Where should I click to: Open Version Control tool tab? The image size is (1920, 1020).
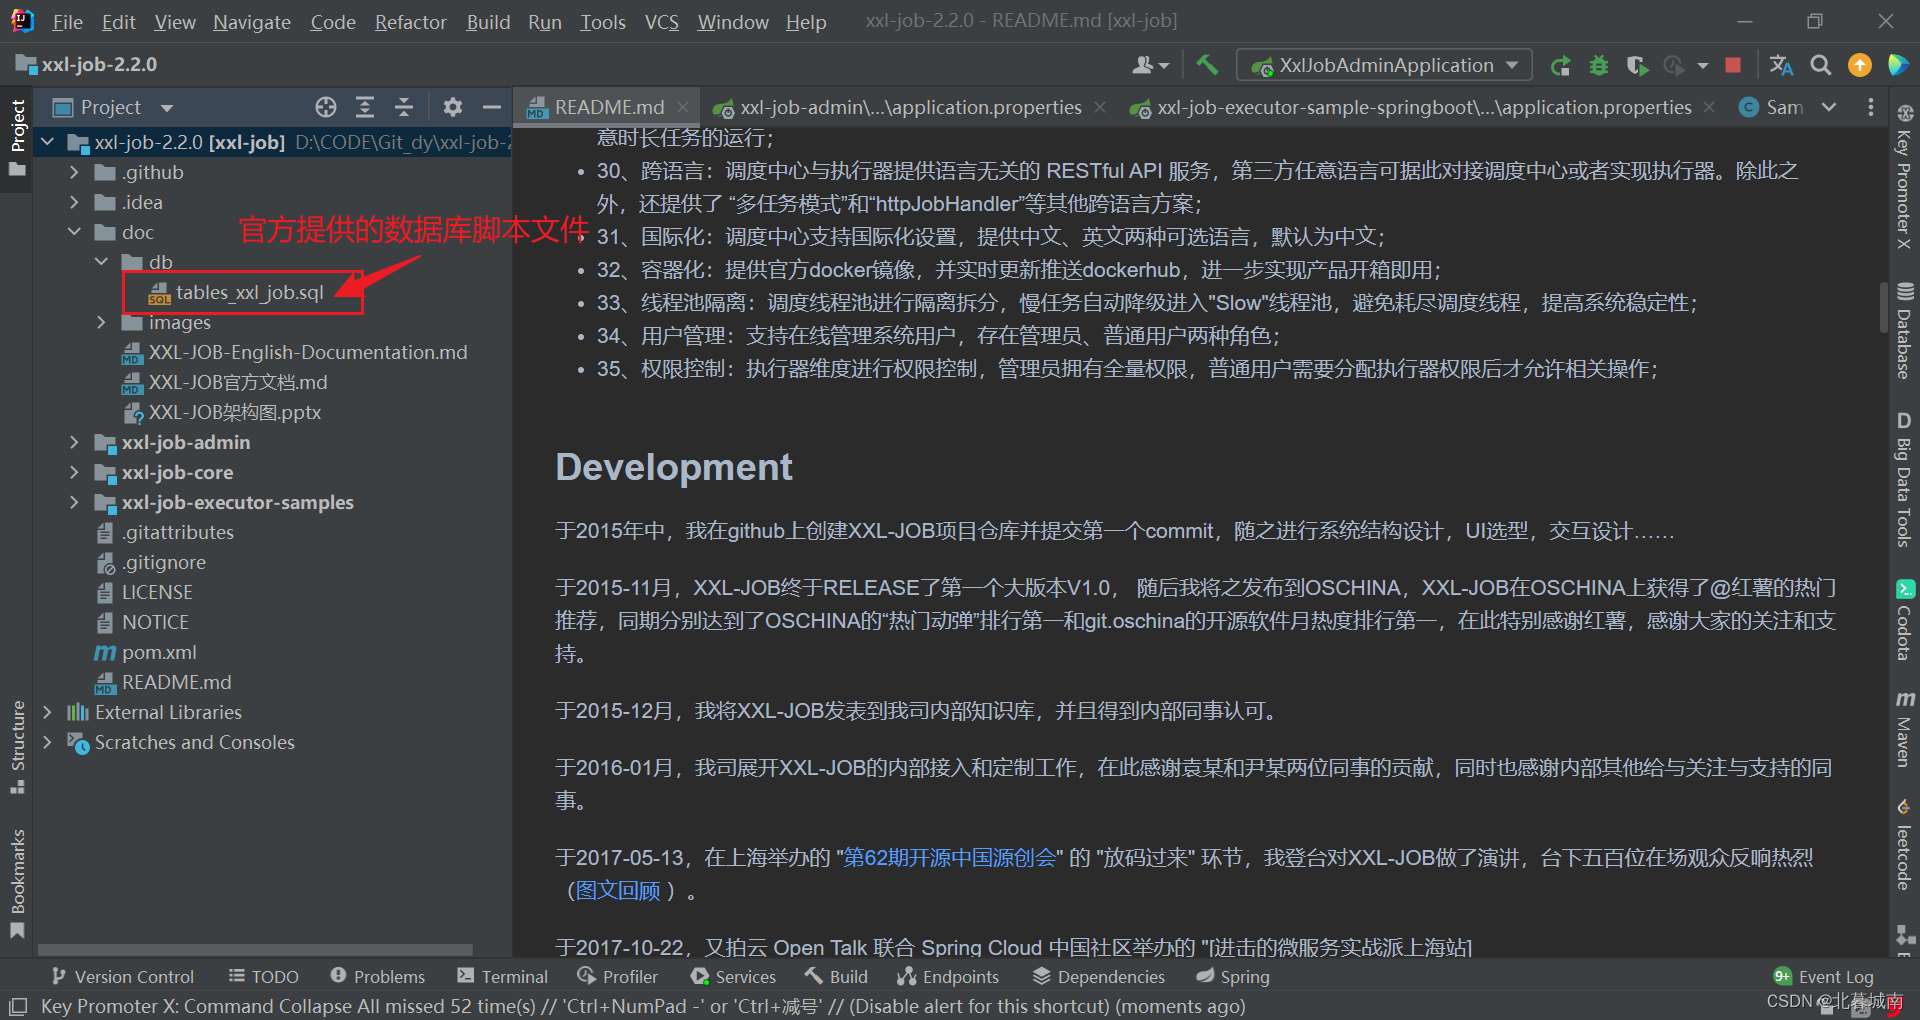pos(122,977)
